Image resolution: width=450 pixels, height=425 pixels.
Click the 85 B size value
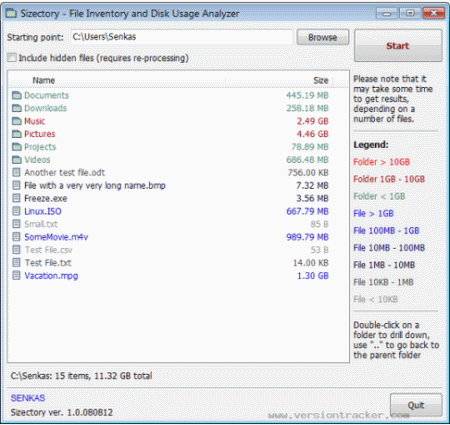pos(320,224)
